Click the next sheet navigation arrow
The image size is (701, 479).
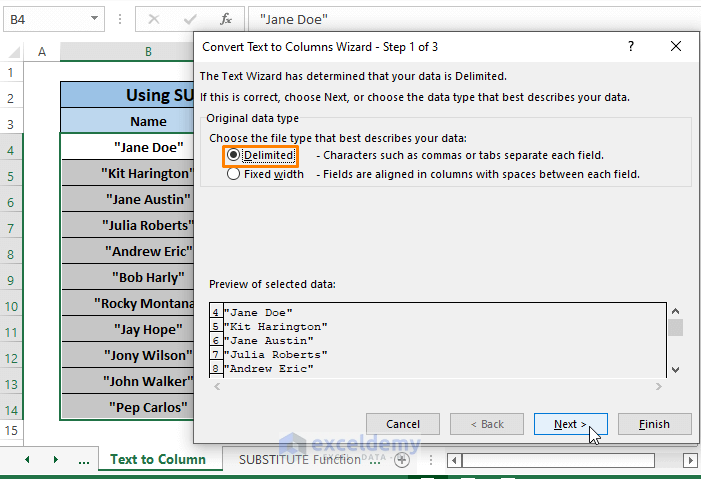pos(56,459)
